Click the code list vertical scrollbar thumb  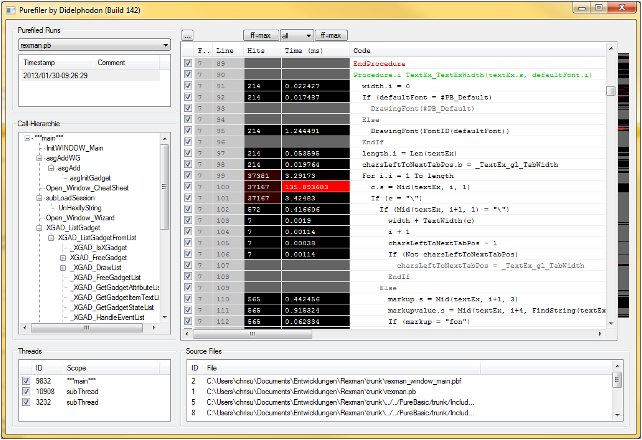[x=610, y=91]
